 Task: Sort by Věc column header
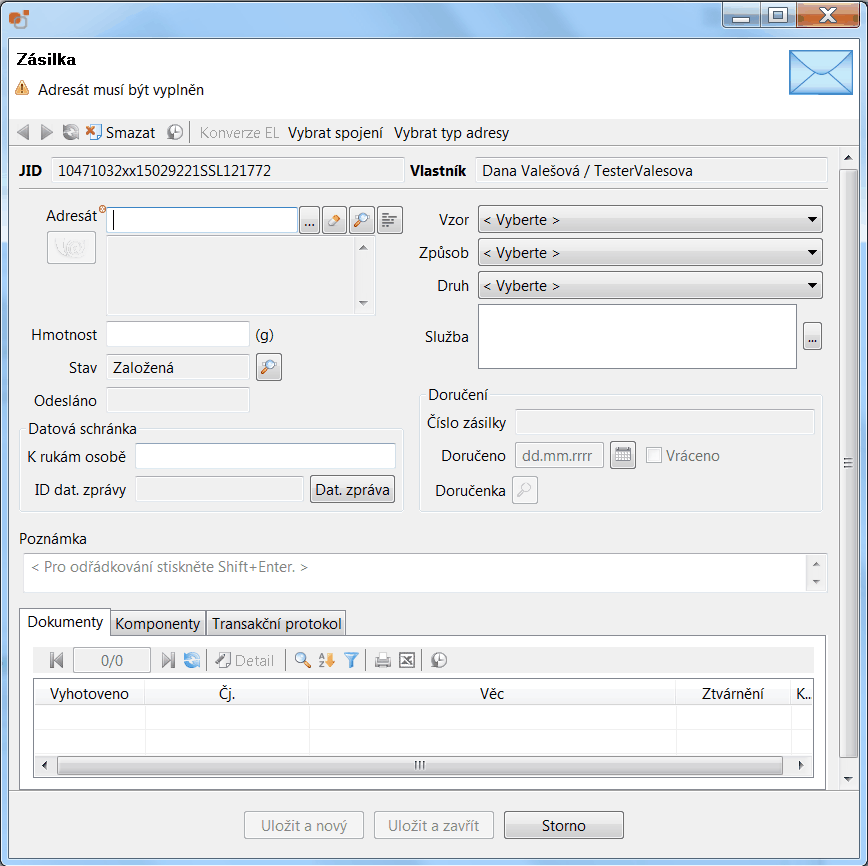click(492, 693)
